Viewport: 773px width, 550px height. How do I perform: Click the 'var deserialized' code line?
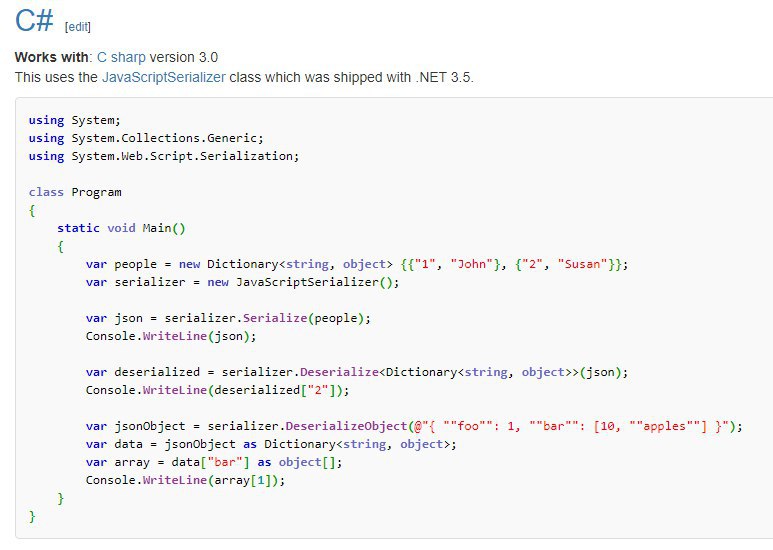coord(357,372)
